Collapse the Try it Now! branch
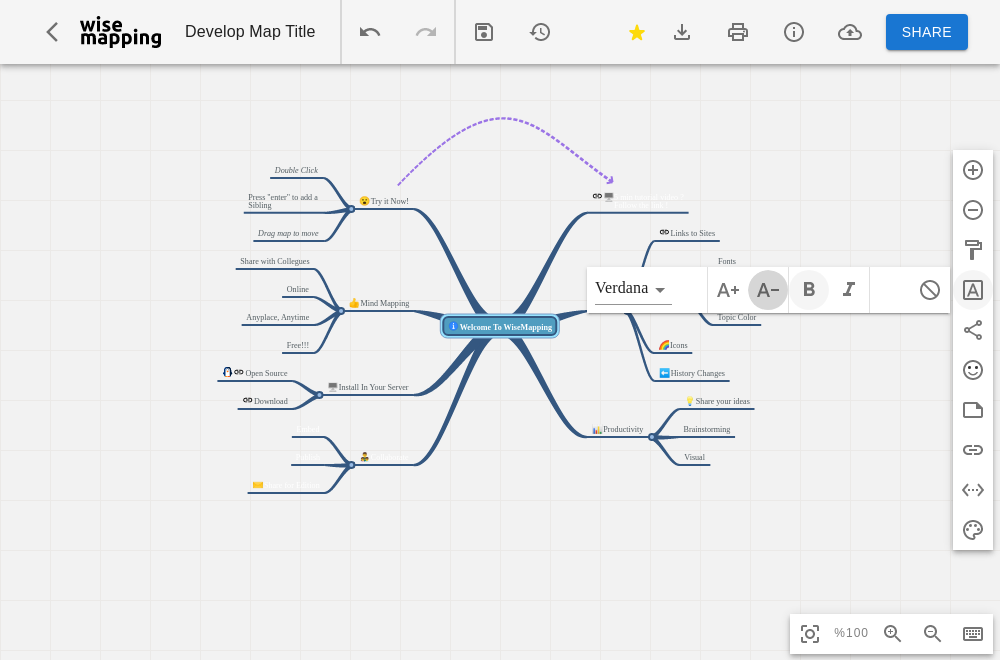Viewport: 1000px width, 660px height. 351,209
